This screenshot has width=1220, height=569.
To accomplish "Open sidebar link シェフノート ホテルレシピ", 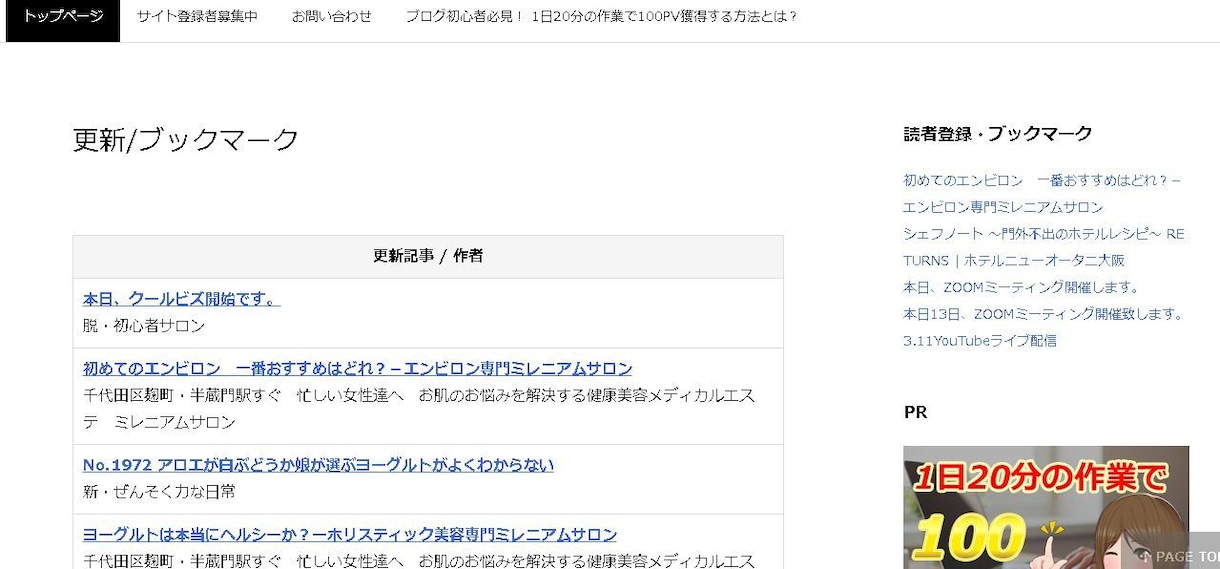I will 1043,247.
